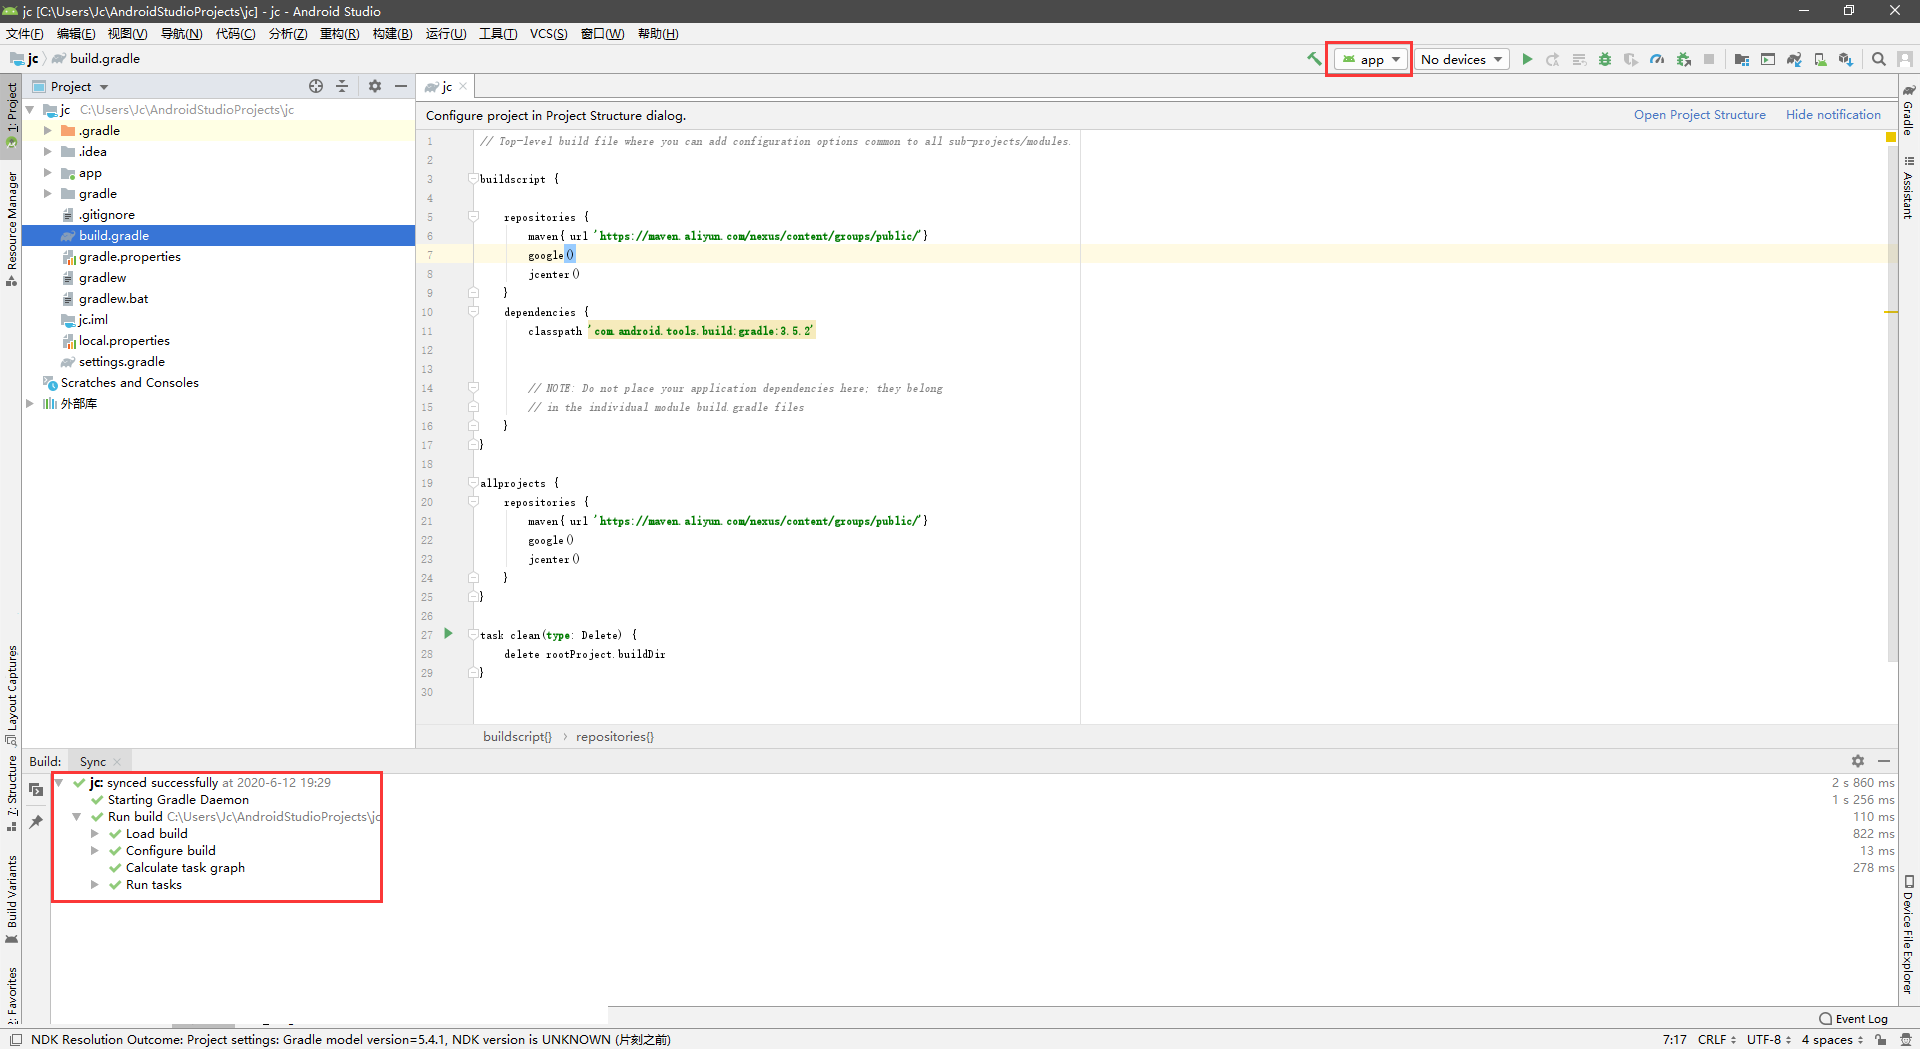
Task: Expand the app module folder
Action: tap(47, 173)
